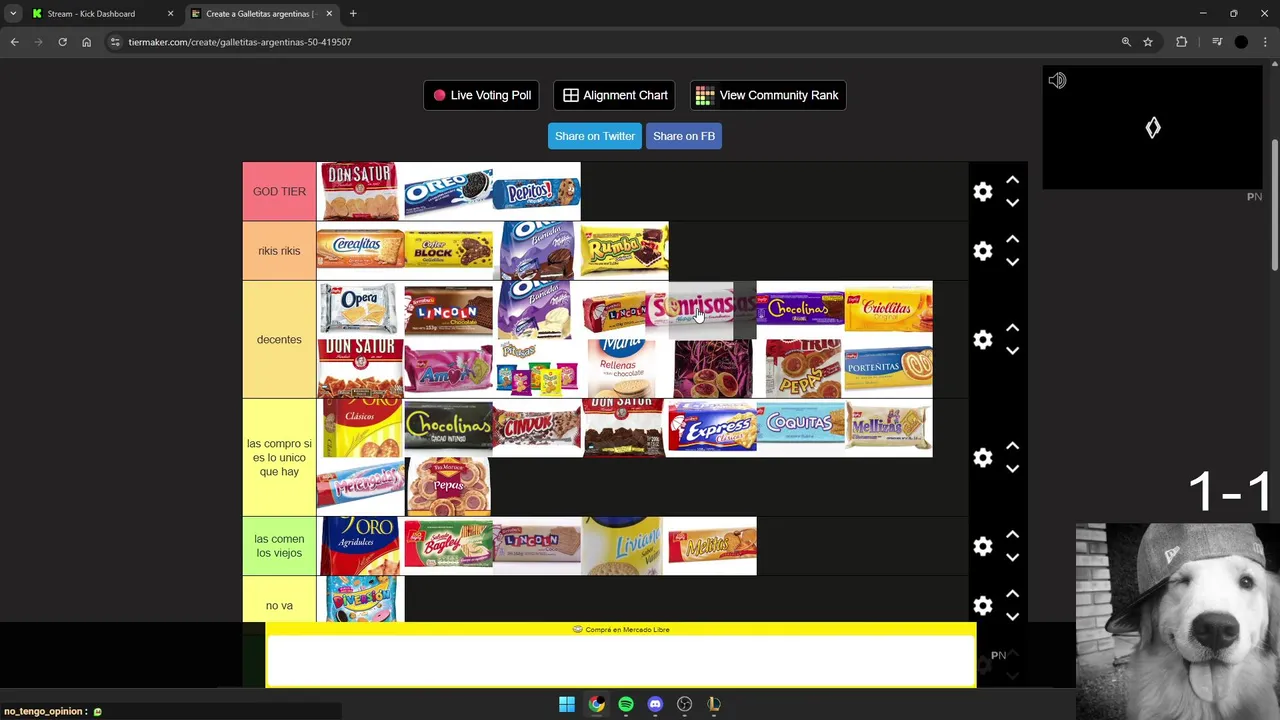Image resolution: width=1280 pixels, height=720 pixels.
Task: Close the Kick Dashboard tab
Action: pos(170,14)
